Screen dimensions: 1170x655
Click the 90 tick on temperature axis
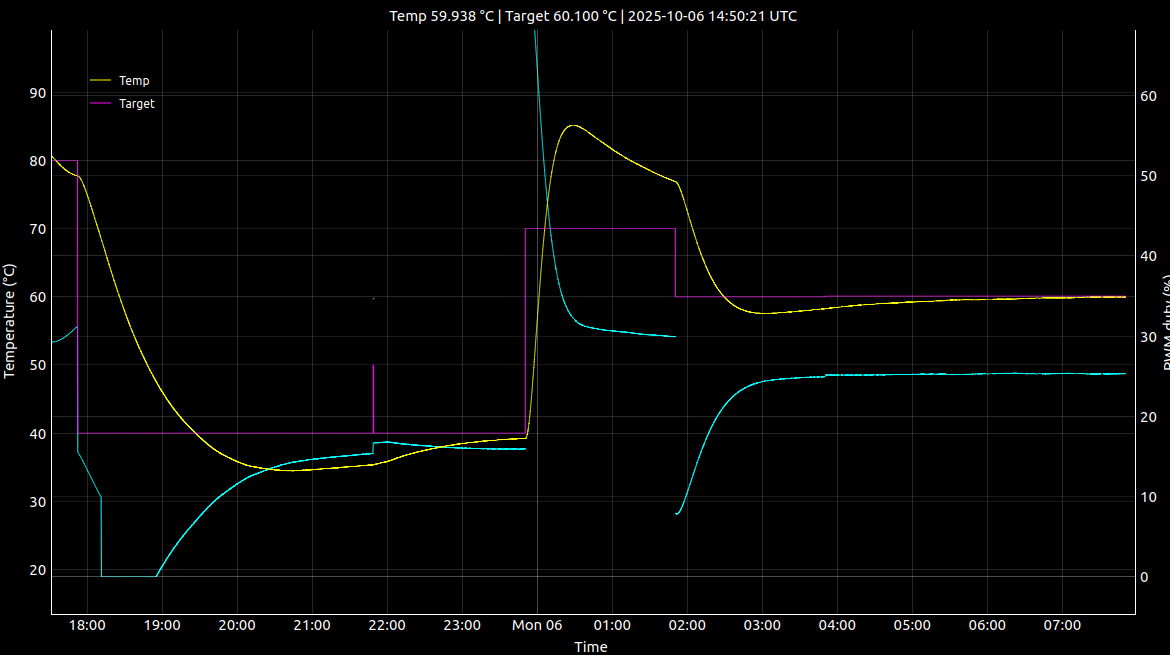click(37, 93)
